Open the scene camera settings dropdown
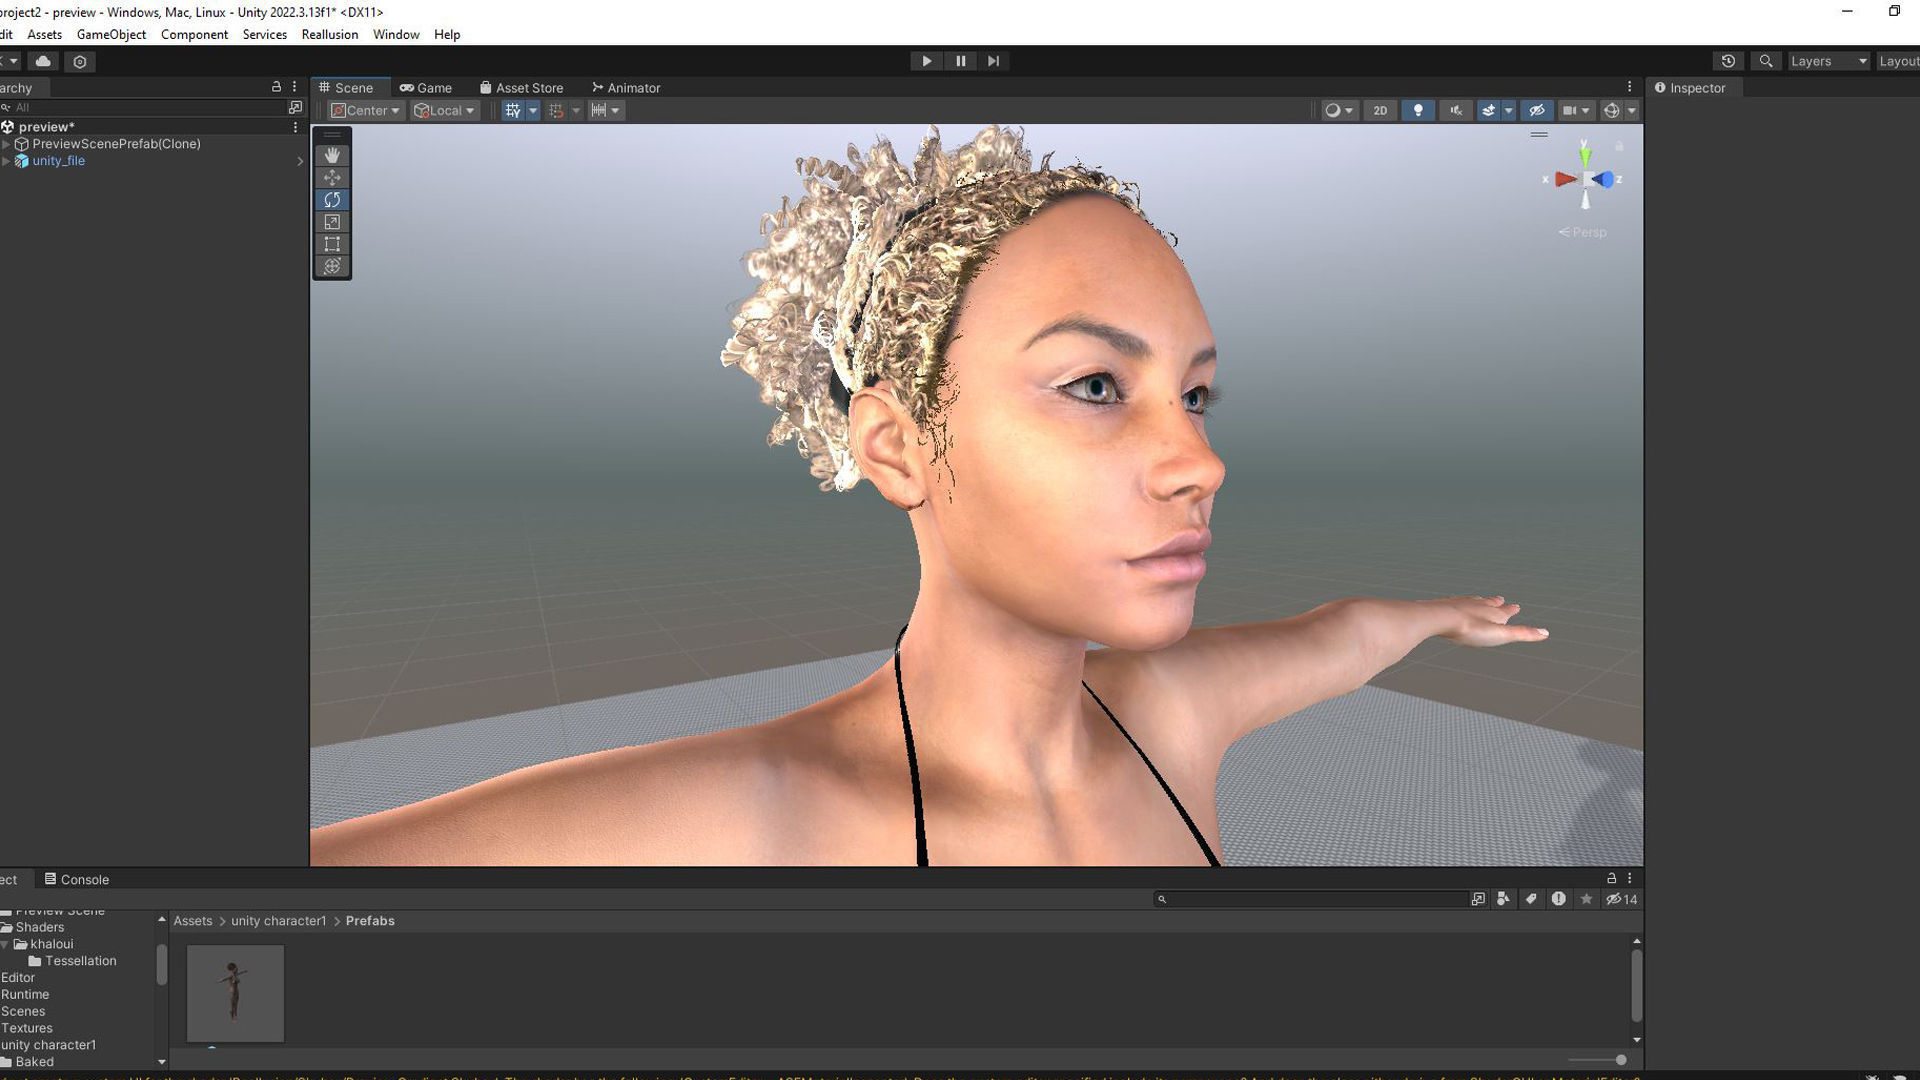 click(x=1576, y=111)
